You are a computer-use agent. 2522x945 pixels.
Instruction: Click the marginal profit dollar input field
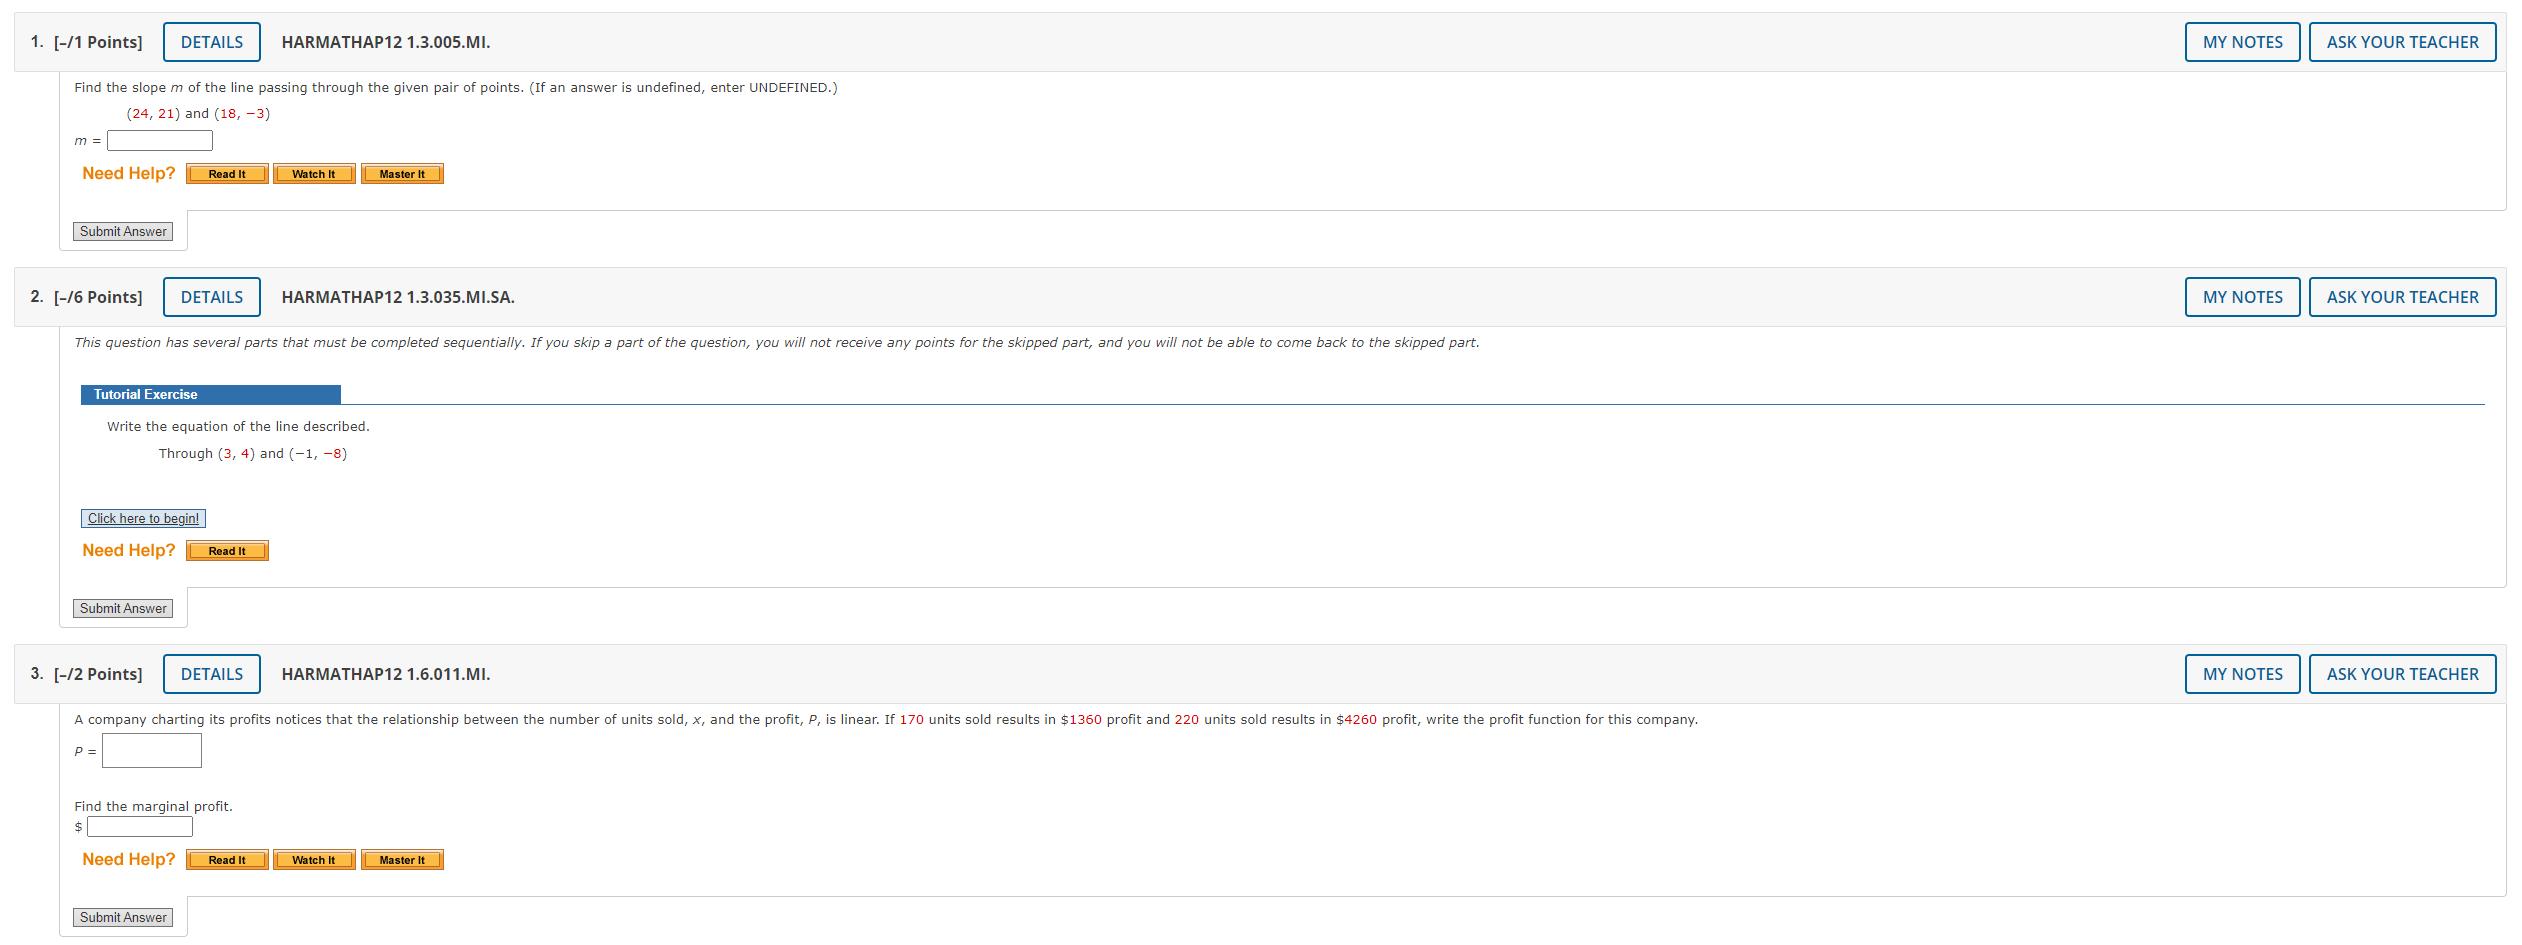point(140,827)
